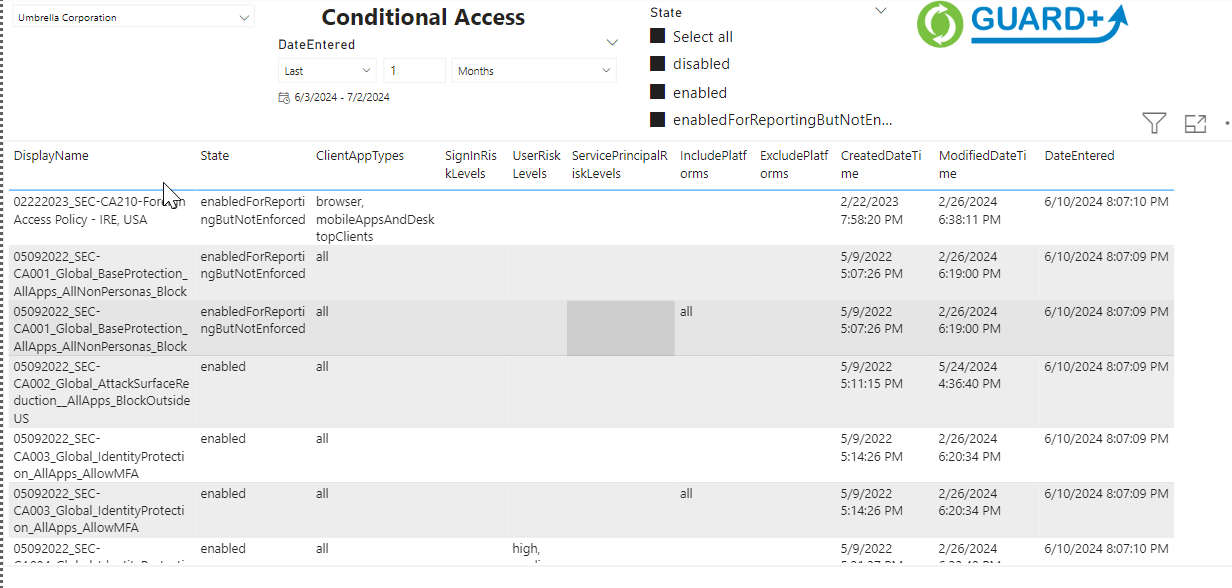Click the calendar icon beside the date range

(284, 97)
